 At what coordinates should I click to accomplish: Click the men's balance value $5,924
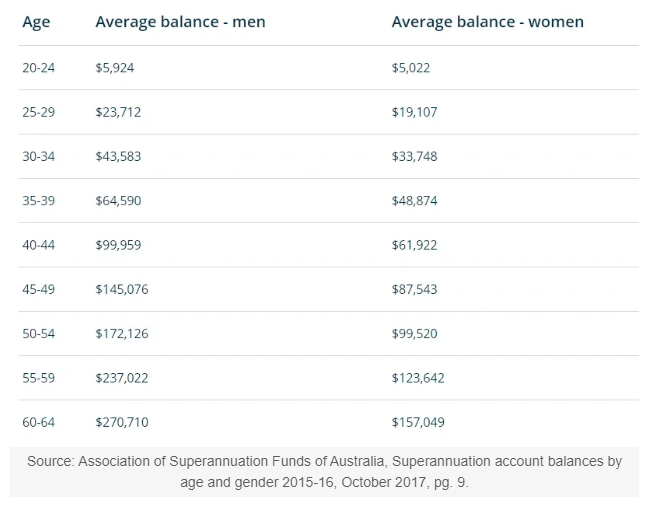(114, 68)
